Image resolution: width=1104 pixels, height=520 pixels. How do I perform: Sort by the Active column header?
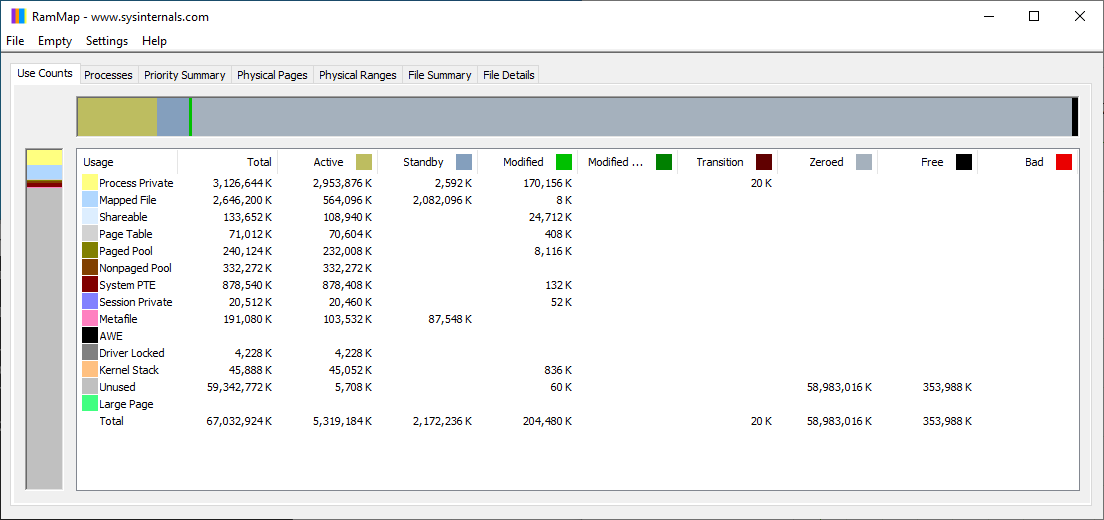pos(327,163)
